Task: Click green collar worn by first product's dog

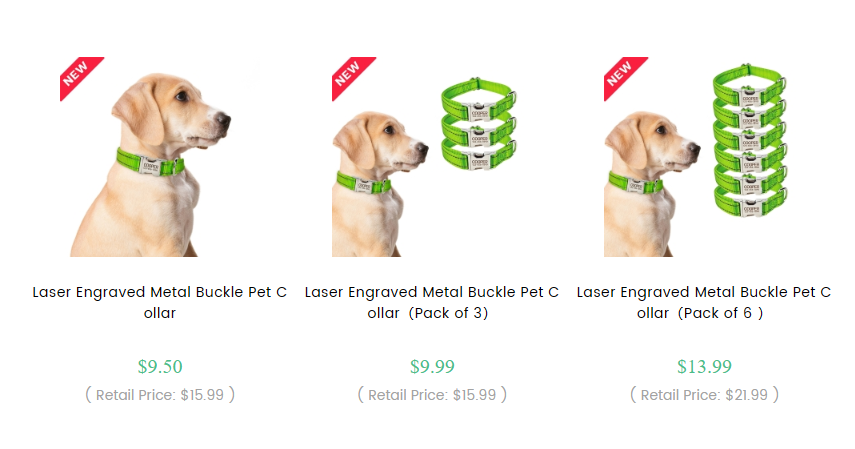Action: 150,162
